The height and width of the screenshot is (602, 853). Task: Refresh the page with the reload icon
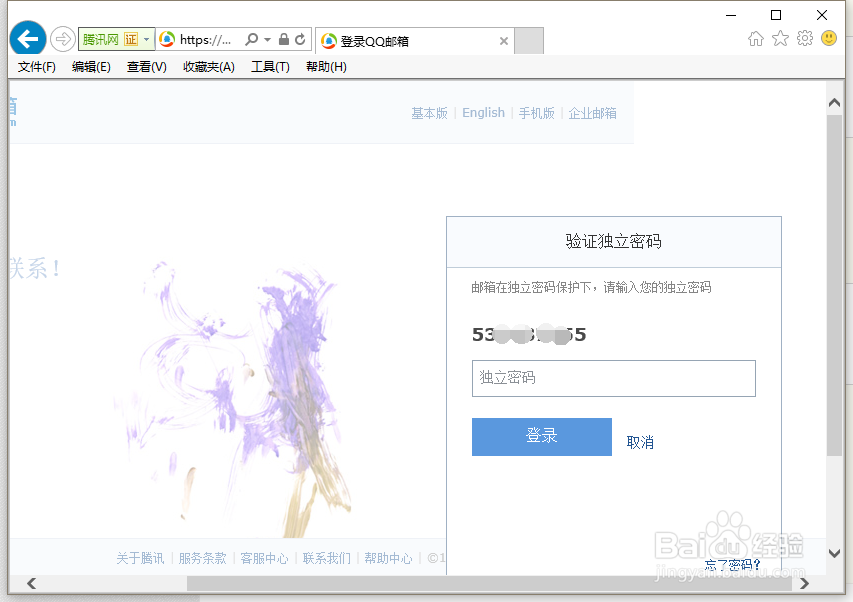(300, 39)
